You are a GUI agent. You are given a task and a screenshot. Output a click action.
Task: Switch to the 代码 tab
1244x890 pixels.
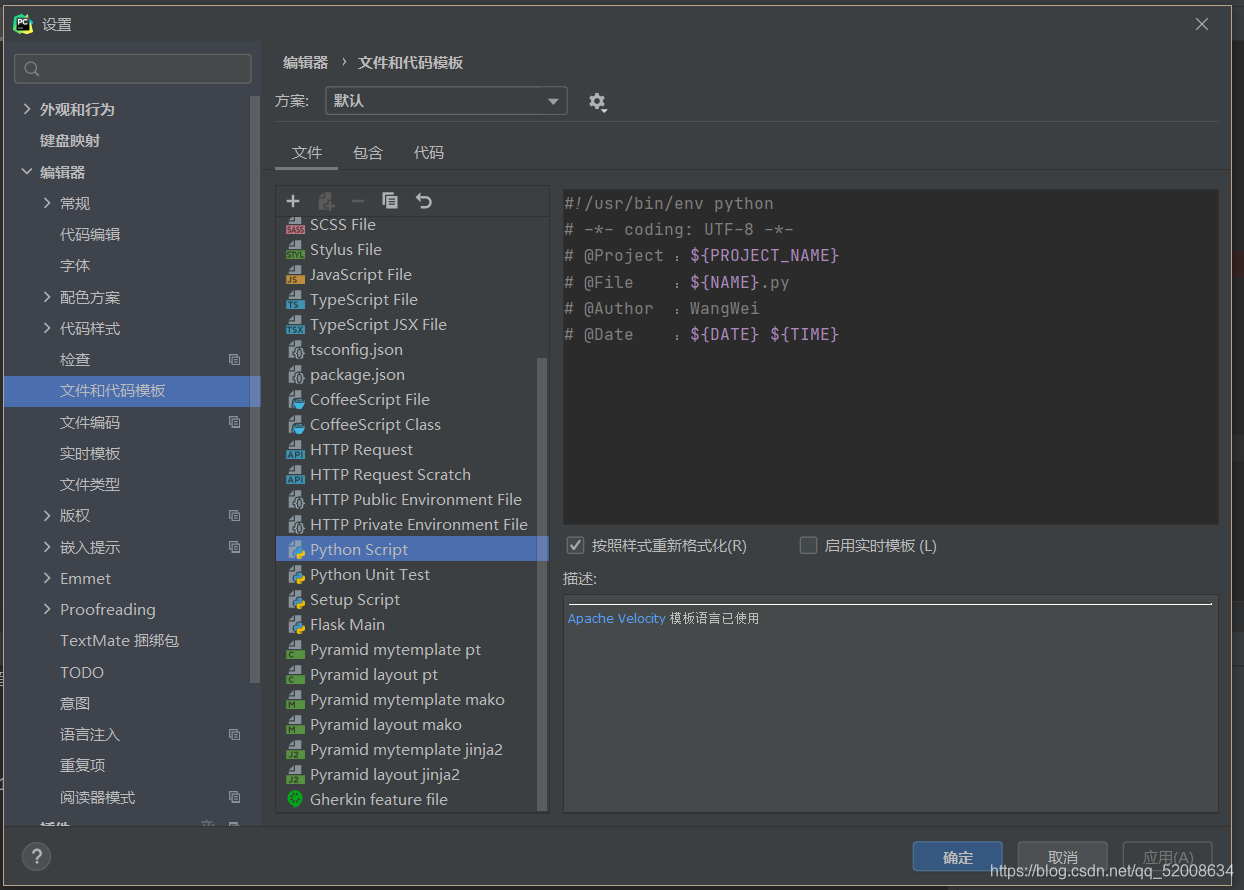click(429, 153)
